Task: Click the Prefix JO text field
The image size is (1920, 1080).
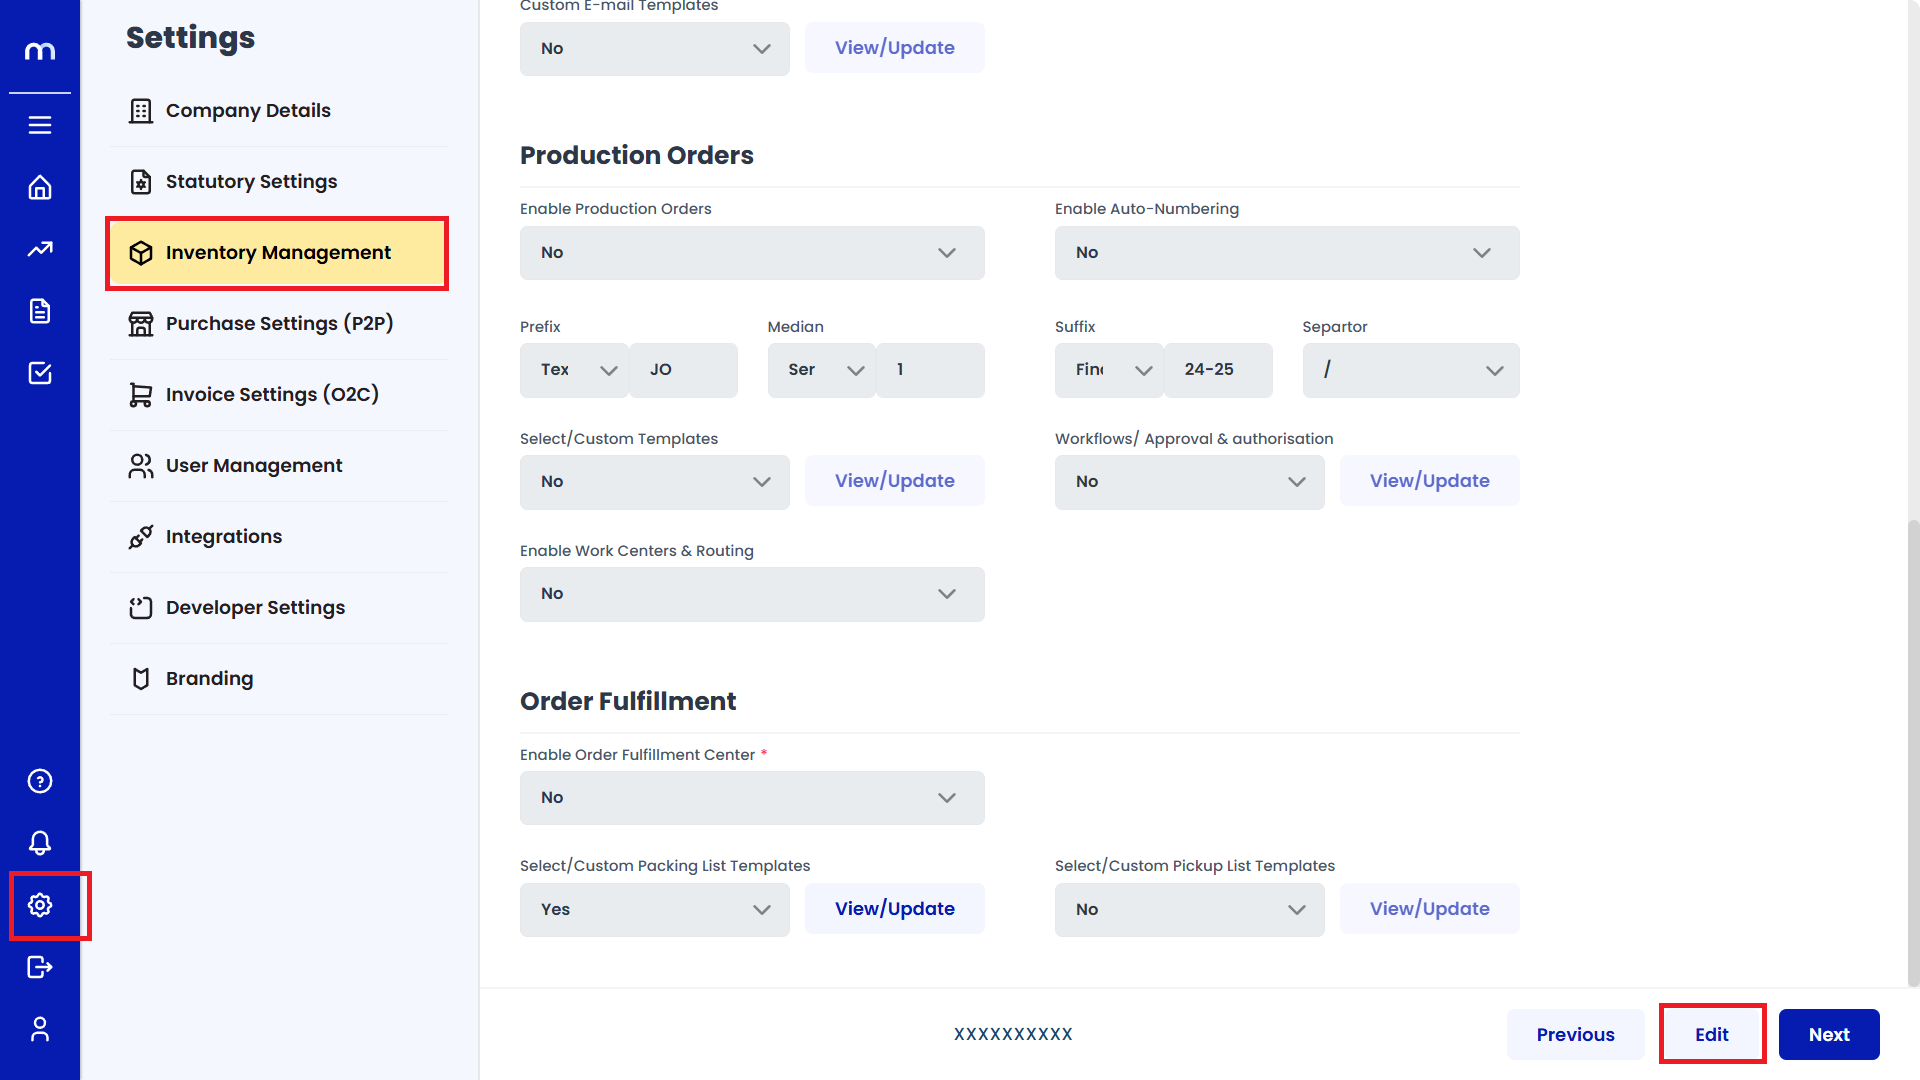Action: pos(685,370)
